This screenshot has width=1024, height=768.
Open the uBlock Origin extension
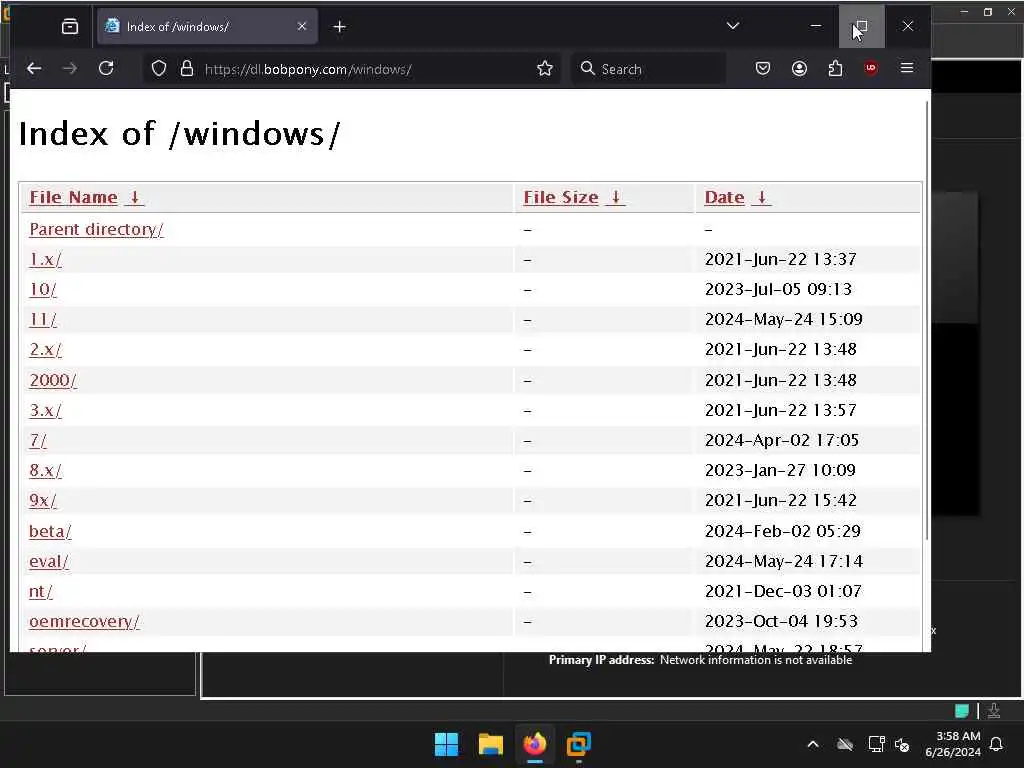(x=871, y=69)
